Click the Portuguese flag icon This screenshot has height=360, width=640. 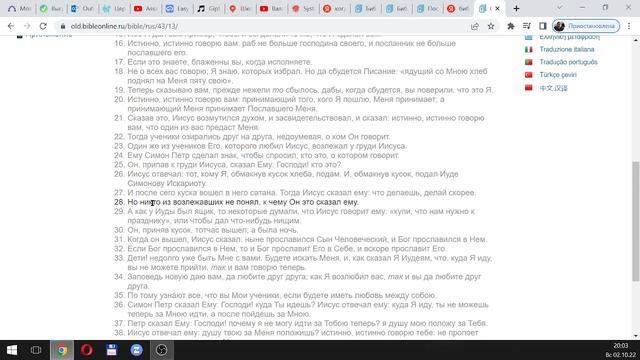tap(529, 62)
